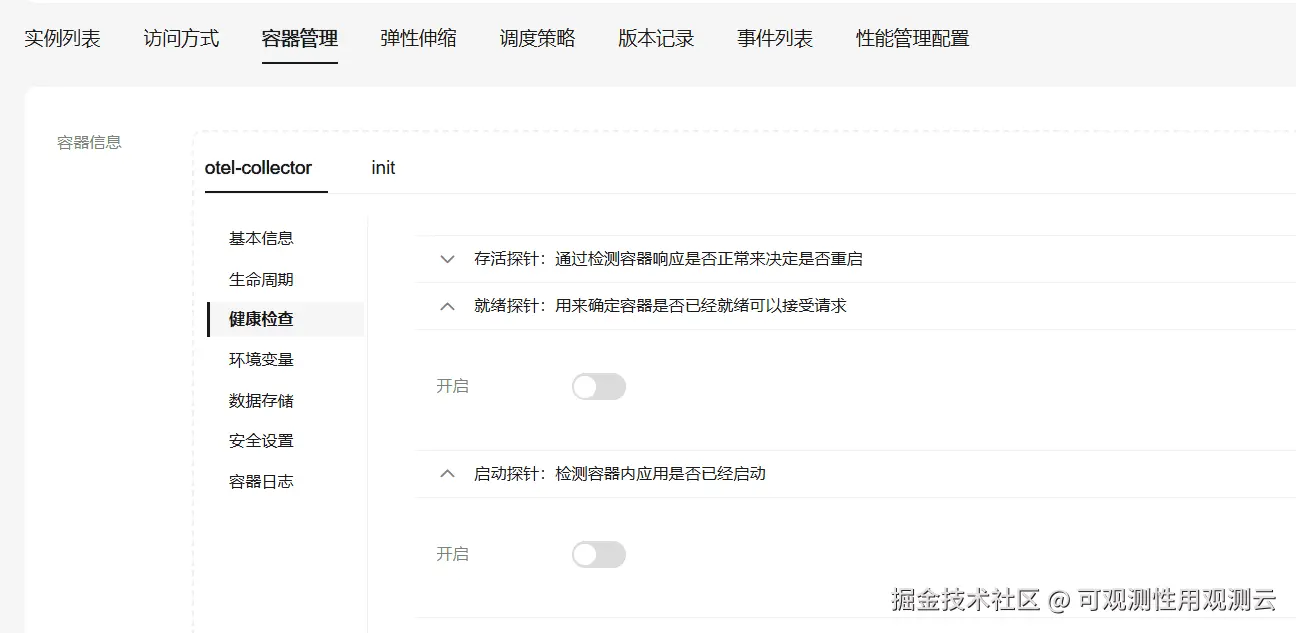This screenshot has height=633, width=1296.
Task: Open the 事件列表 tab
Action: coord(775,39)
